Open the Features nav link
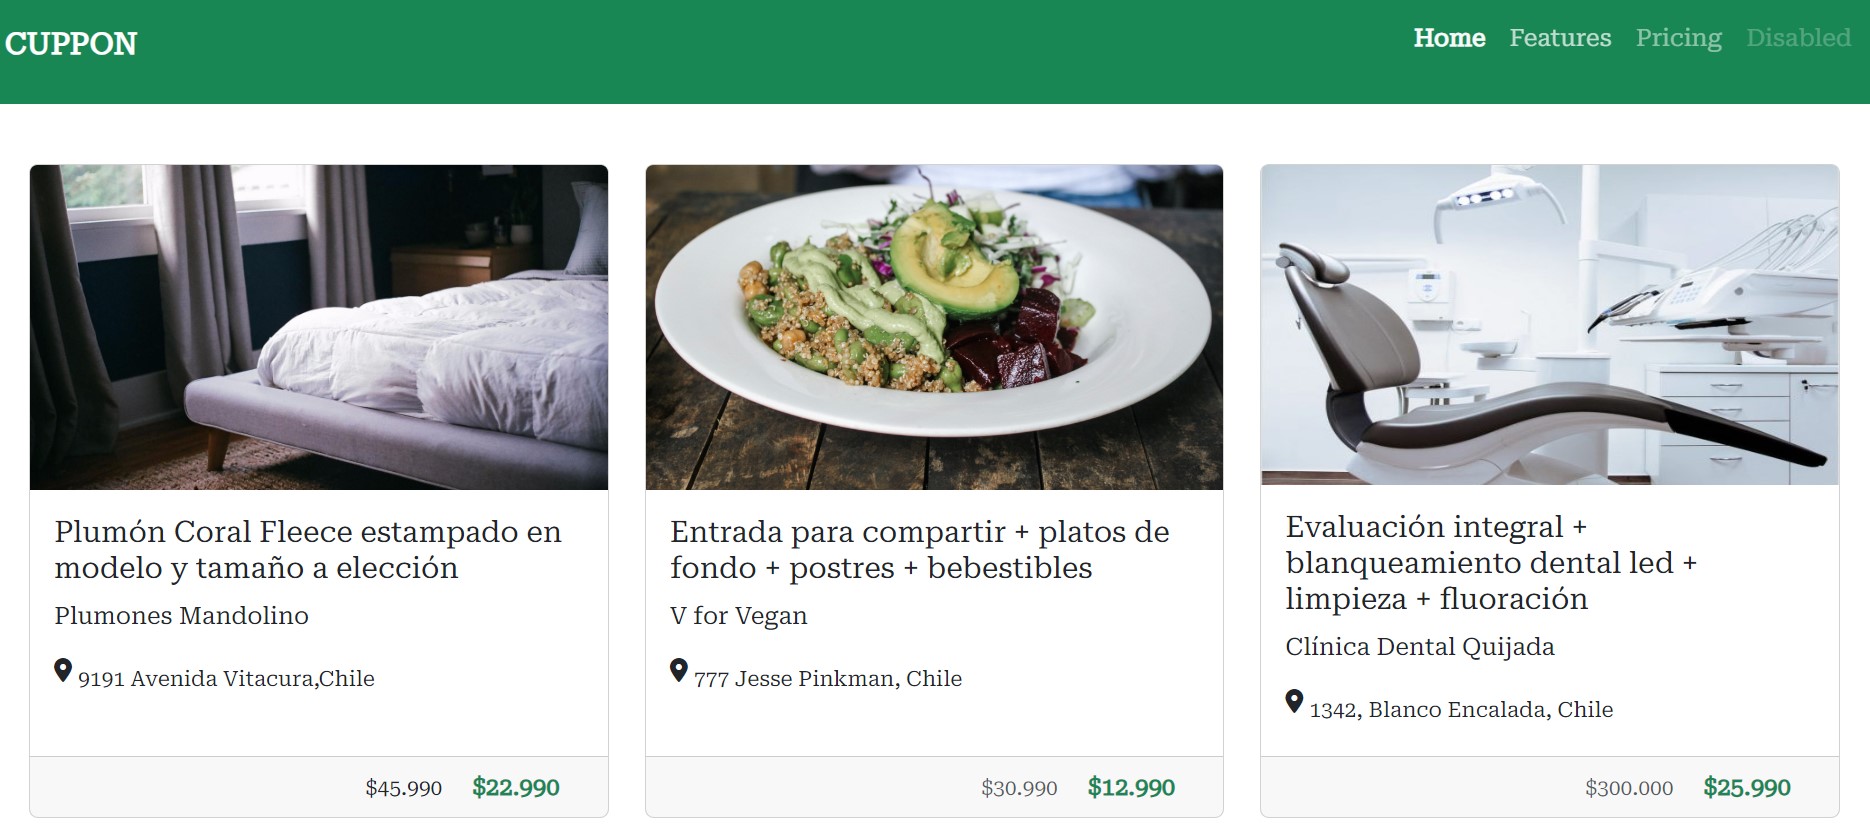 (x=1560, y=38)
